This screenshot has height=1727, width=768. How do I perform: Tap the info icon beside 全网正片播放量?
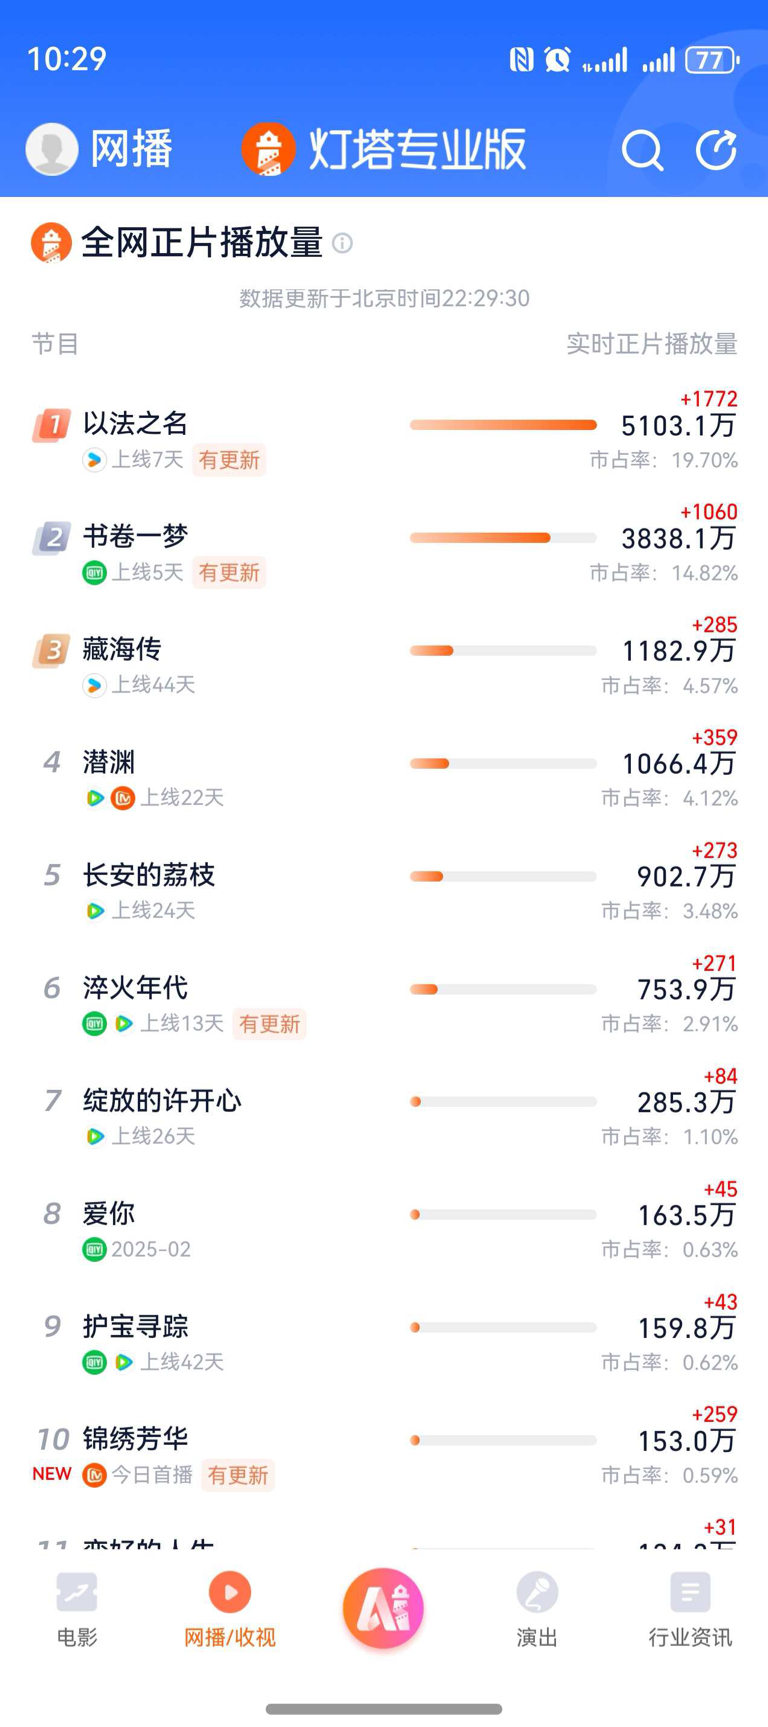(x=342, y=243)
